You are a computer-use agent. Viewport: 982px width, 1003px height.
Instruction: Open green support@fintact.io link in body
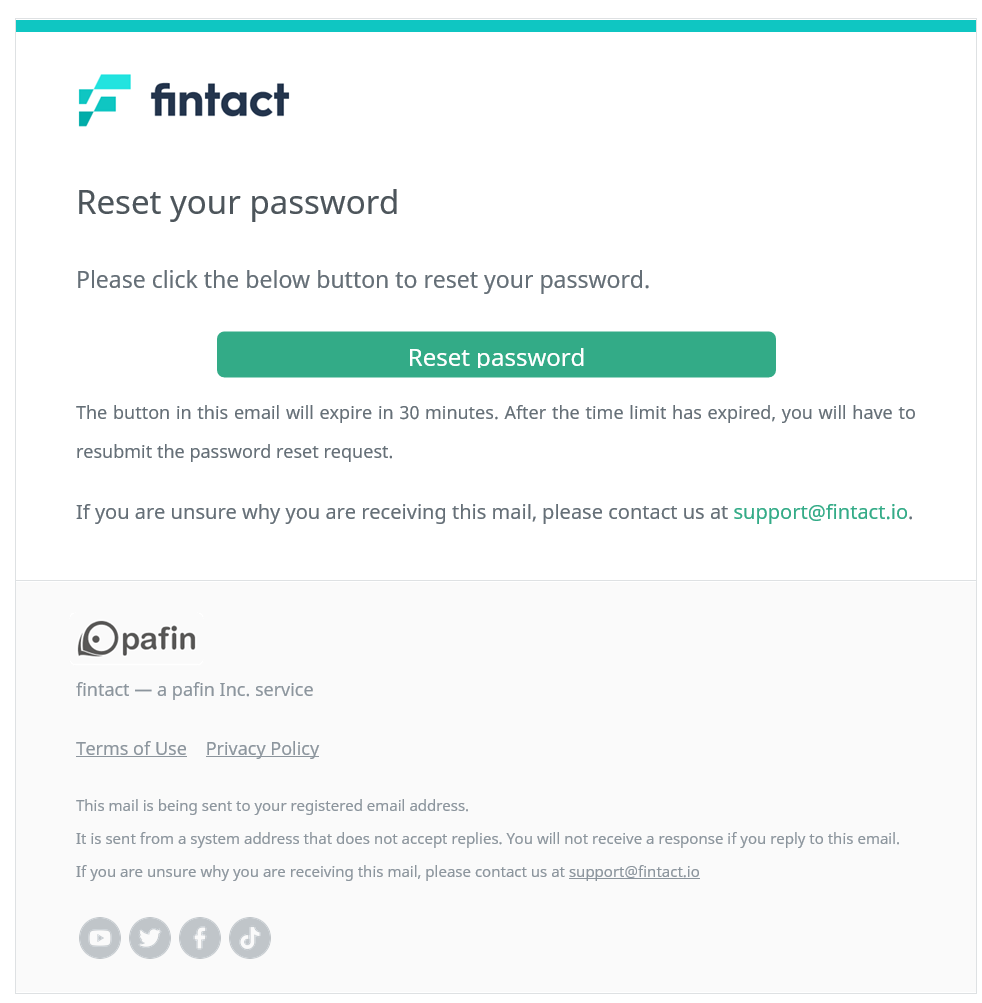tap(820, 512)
